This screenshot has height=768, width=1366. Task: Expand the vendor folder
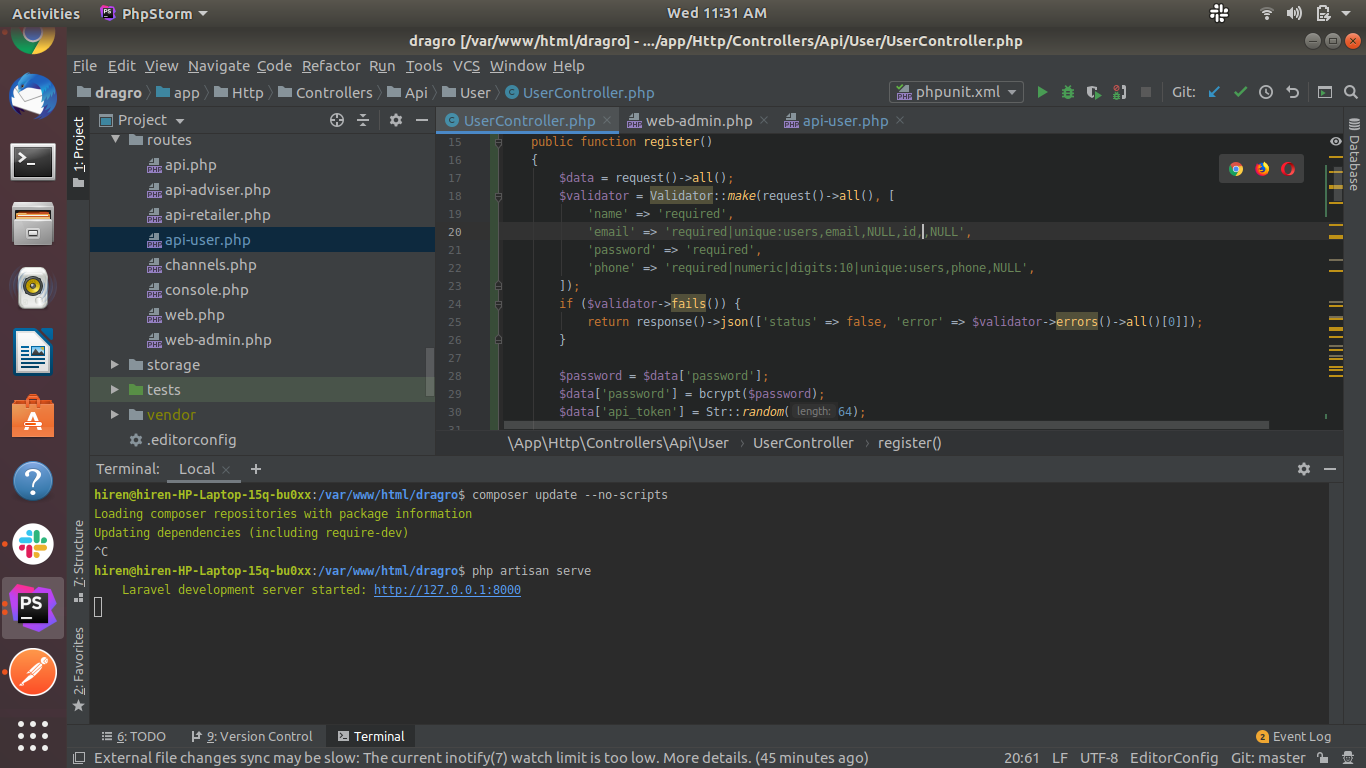tap(116, 415)
